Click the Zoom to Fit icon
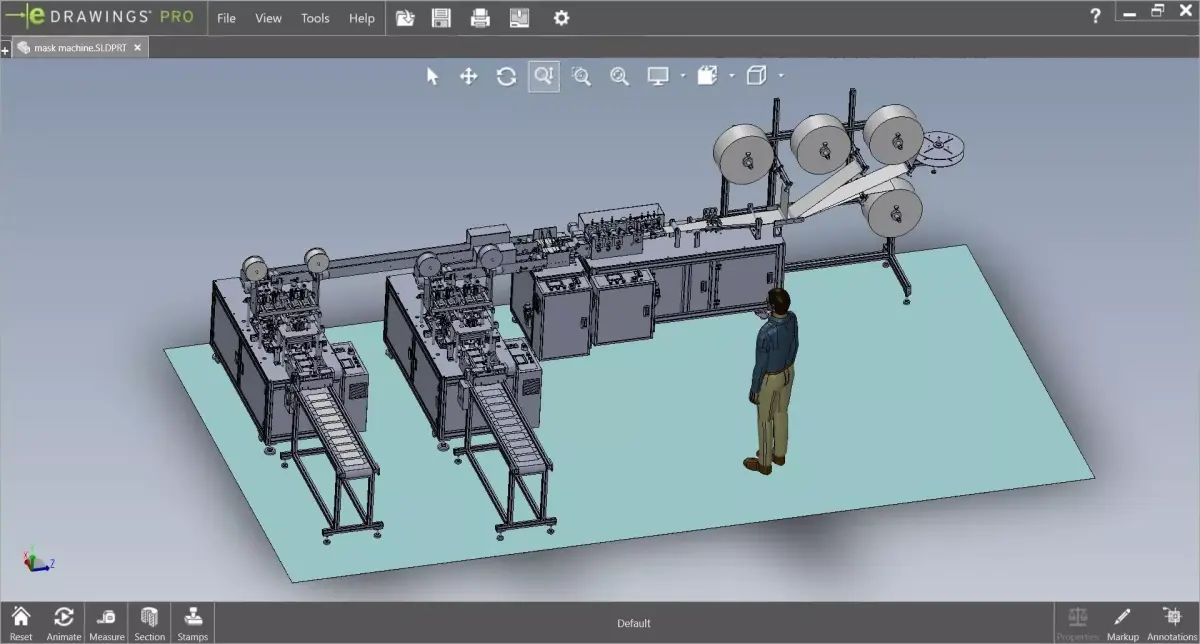The height and width of the screenshot is (644, 1200). coord(619,76)
